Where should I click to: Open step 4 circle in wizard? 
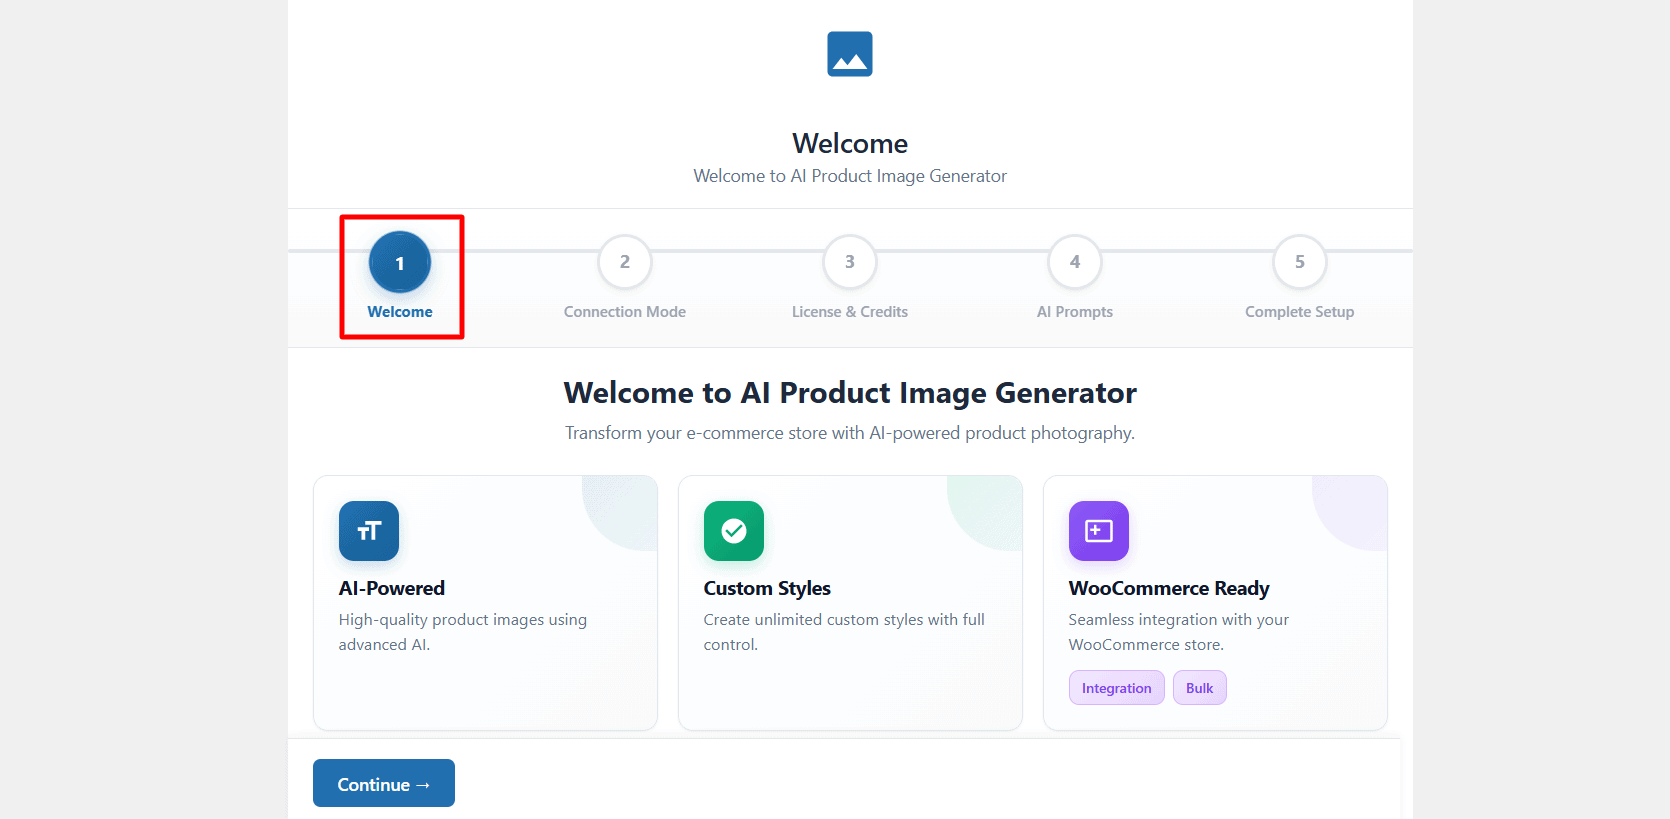(1075, 262)
